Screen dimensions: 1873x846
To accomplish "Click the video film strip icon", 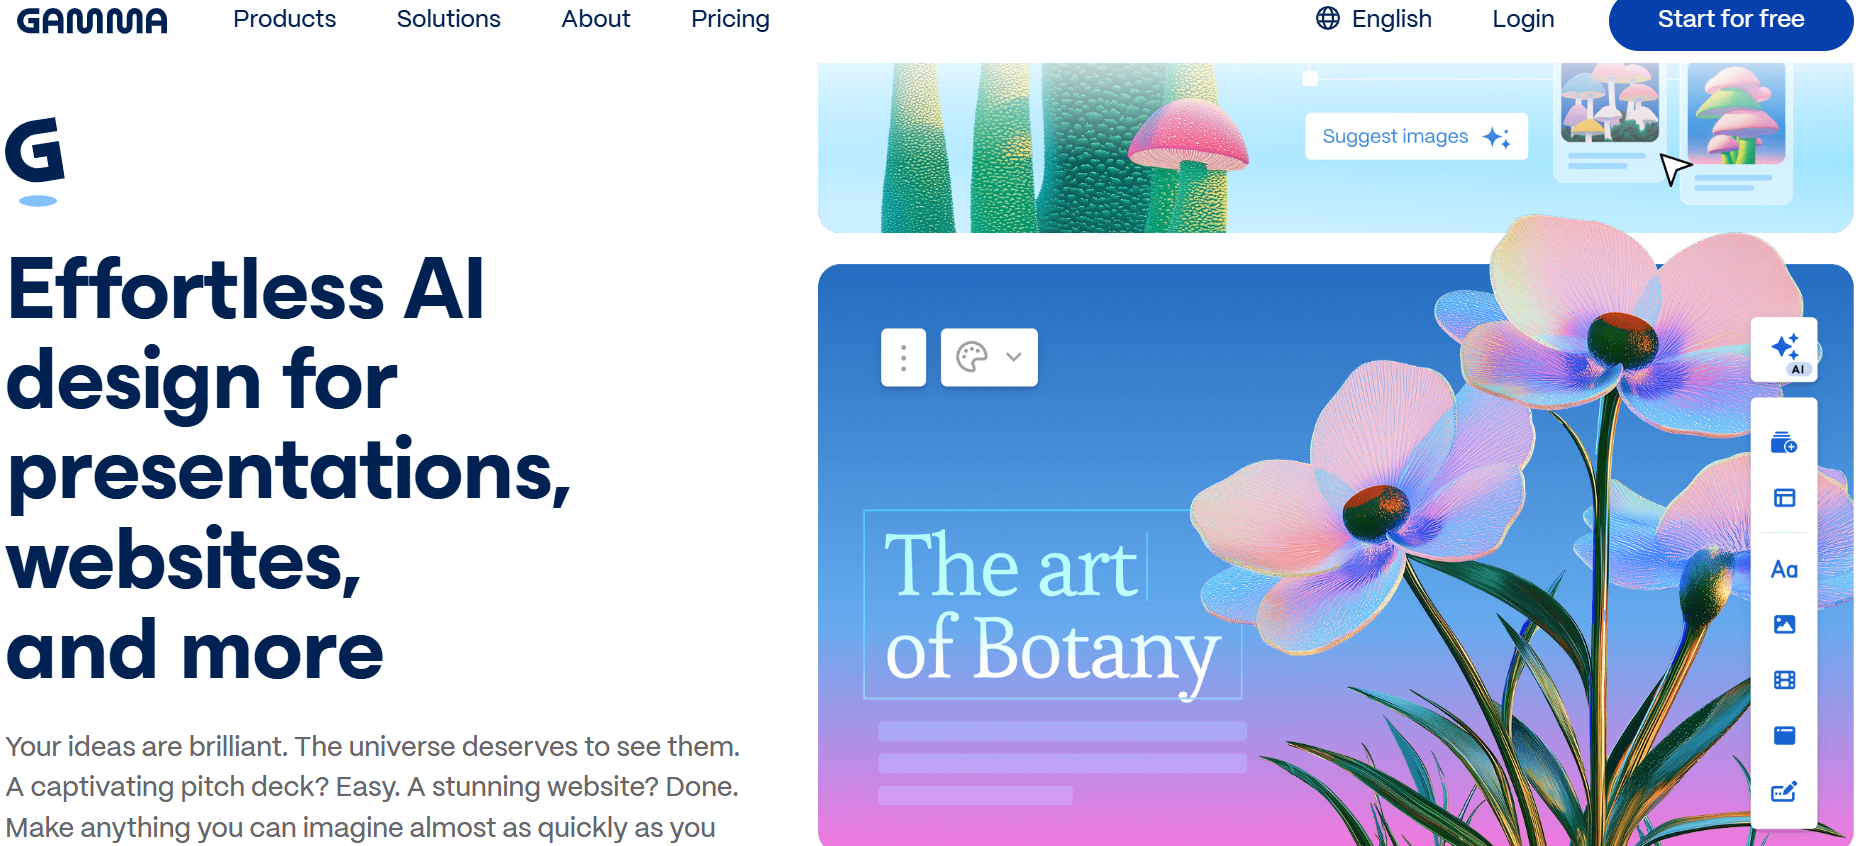I will [1784, 680].
